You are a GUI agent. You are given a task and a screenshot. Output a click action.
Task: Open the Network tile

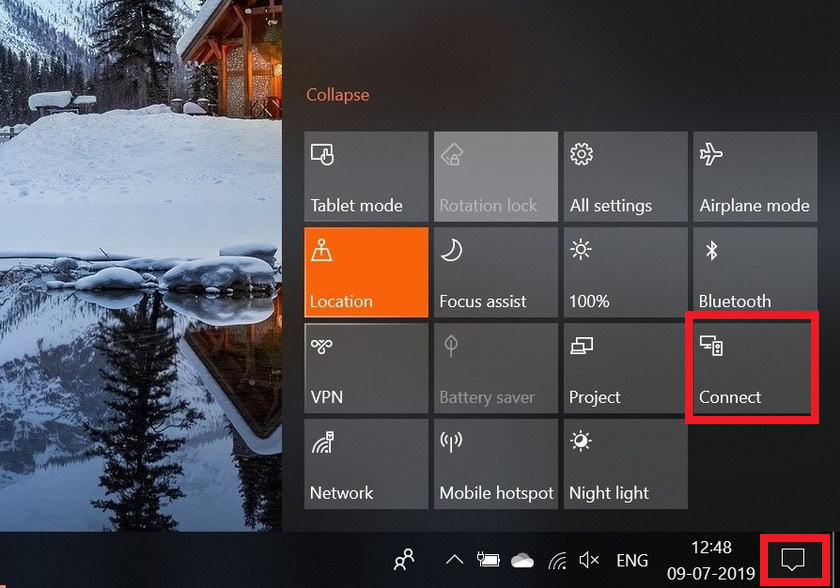(x=366, y=464)
